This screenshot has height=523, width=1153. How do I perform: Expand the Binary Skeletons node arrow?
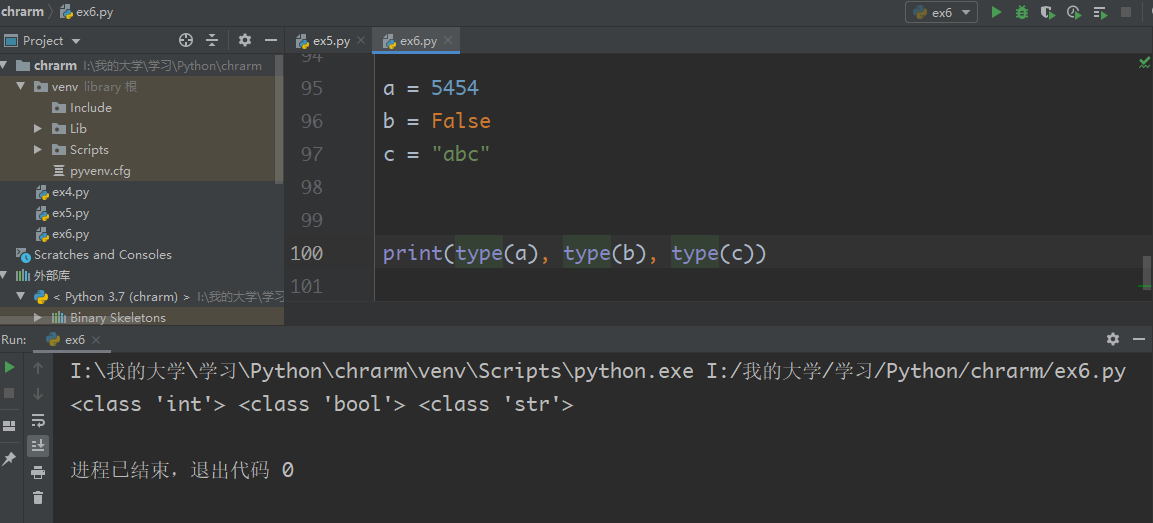coord(38,318)
